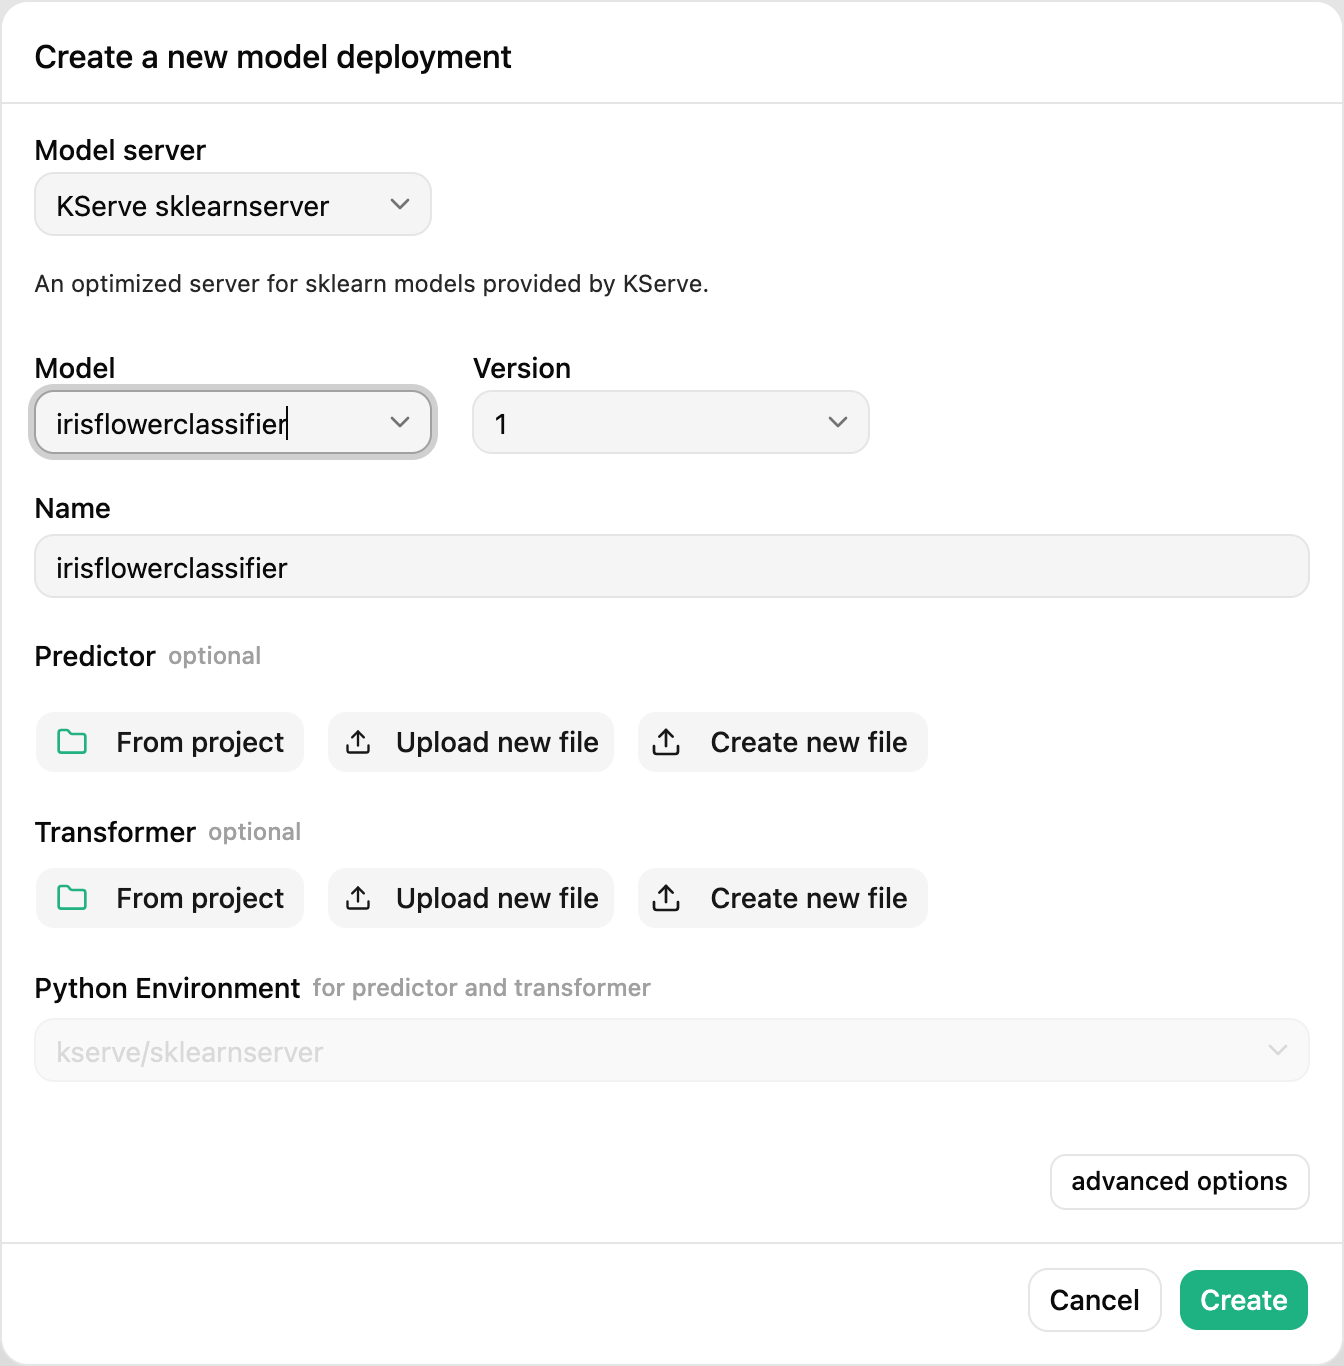Click the 'Model server' label
The image size is (1344, 1366).
120,150
